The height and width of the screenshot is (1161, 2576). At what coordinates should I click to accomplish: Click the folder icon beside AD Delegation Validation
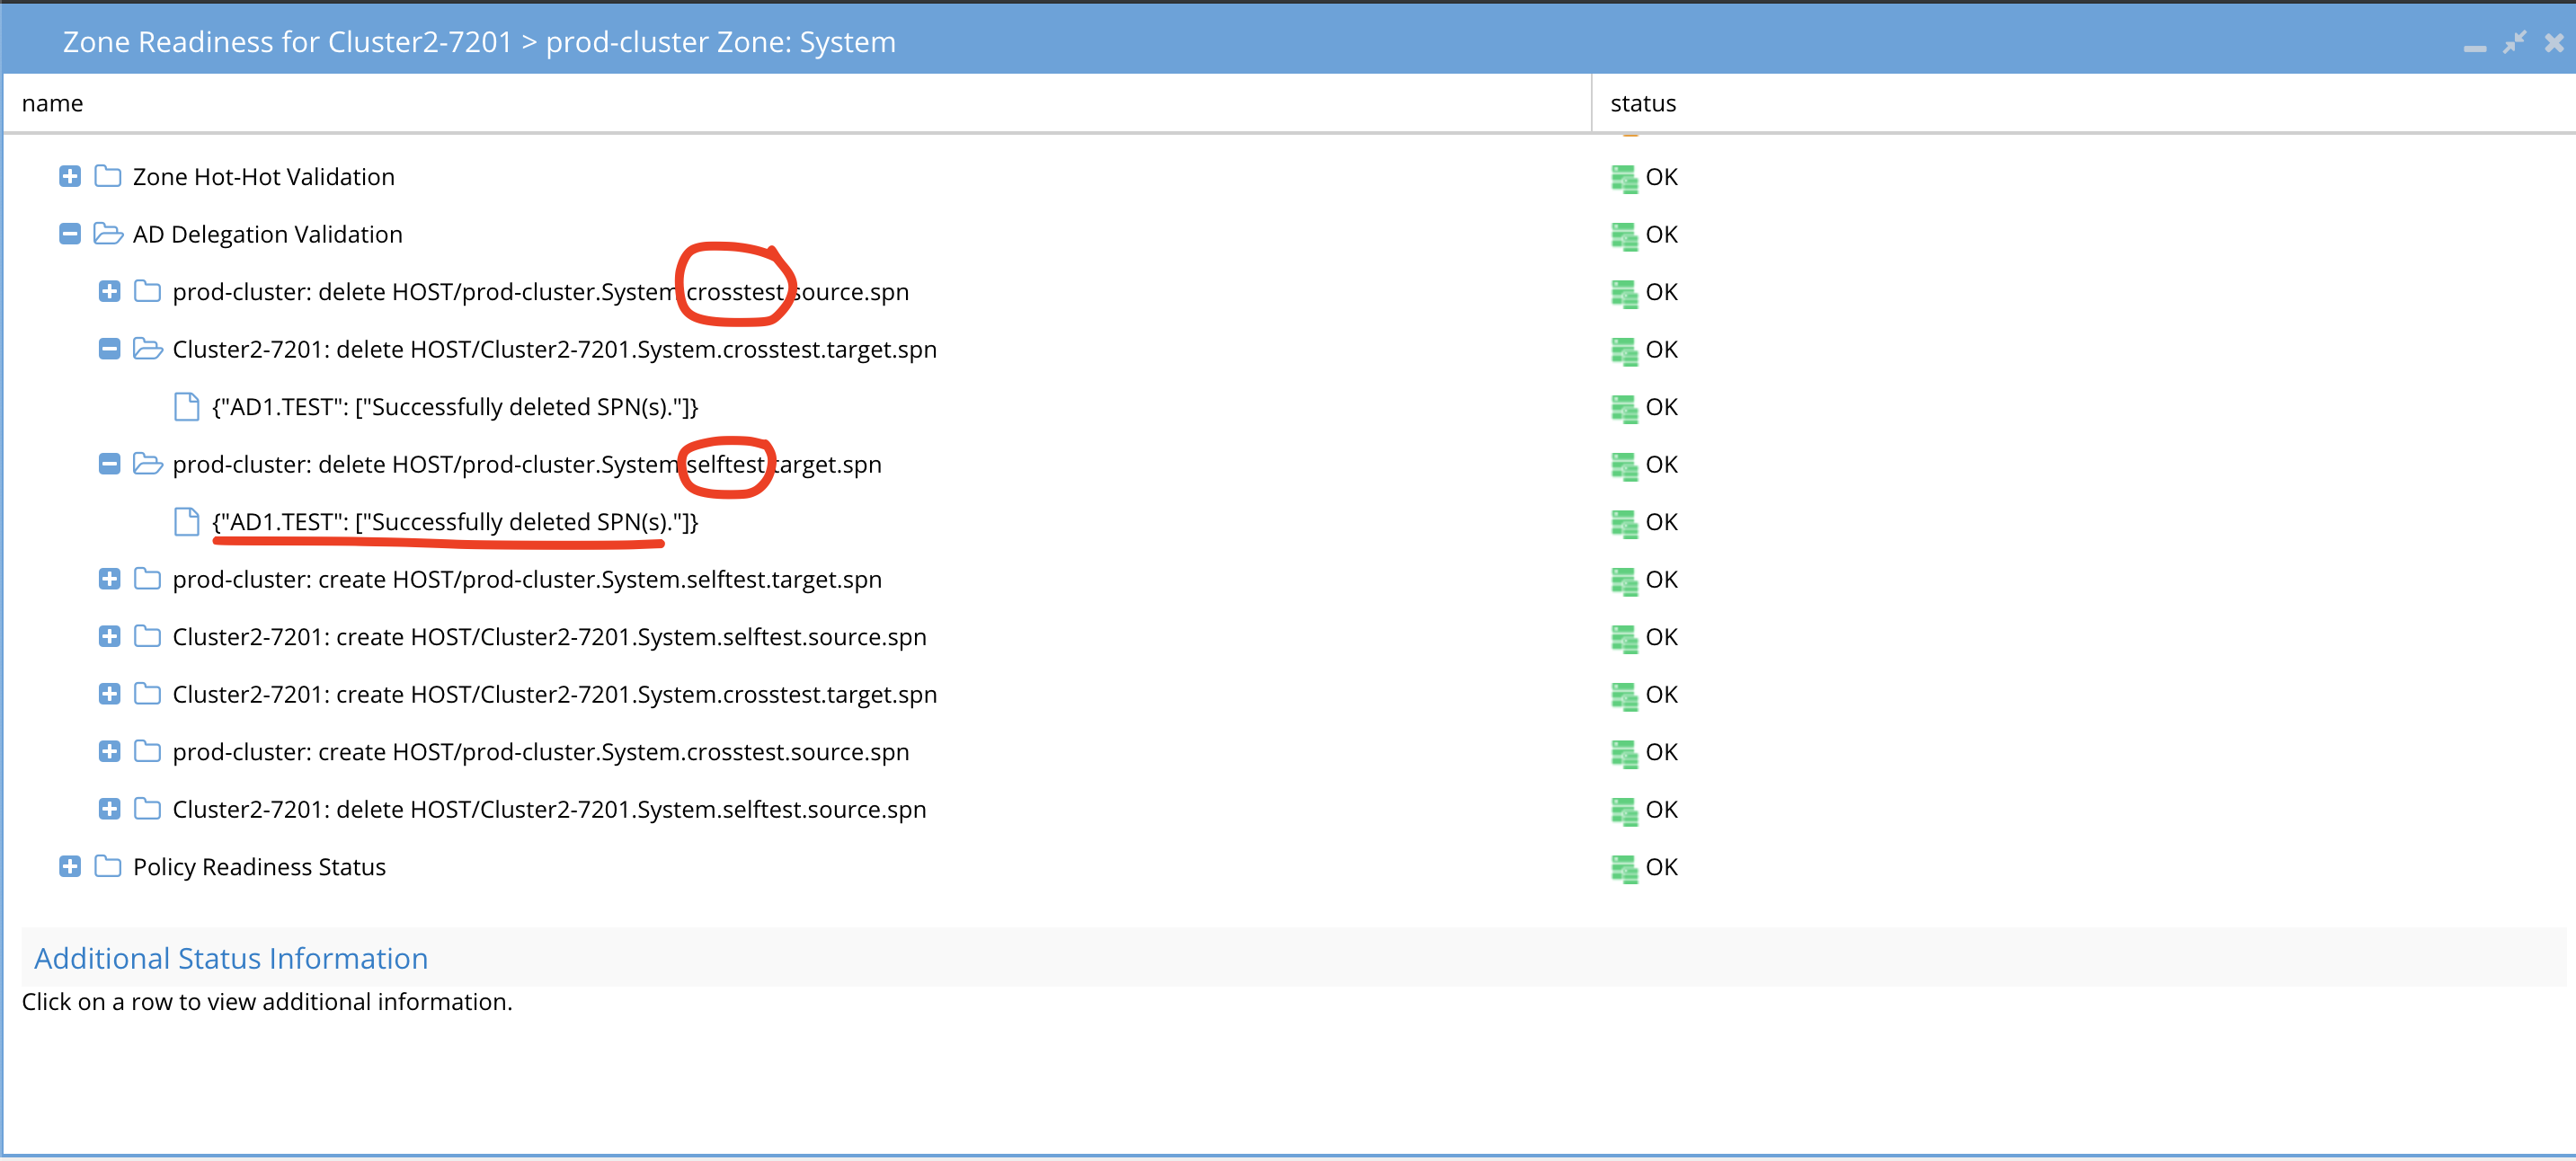pyautogui.click(x=107, y=233)
